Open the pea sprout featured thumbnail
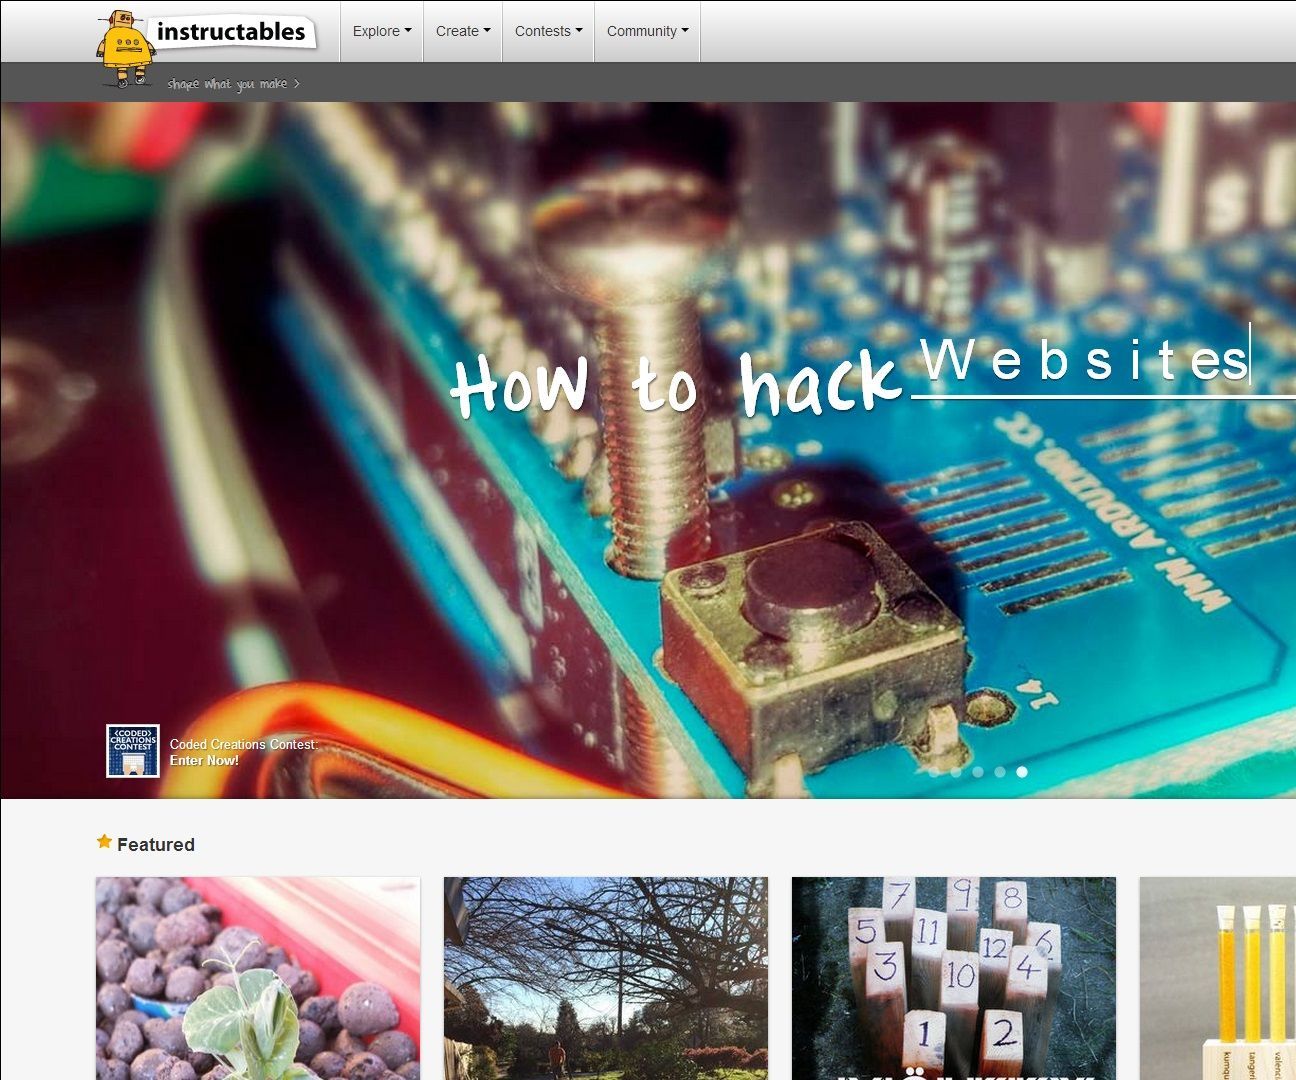 (256, 978)
